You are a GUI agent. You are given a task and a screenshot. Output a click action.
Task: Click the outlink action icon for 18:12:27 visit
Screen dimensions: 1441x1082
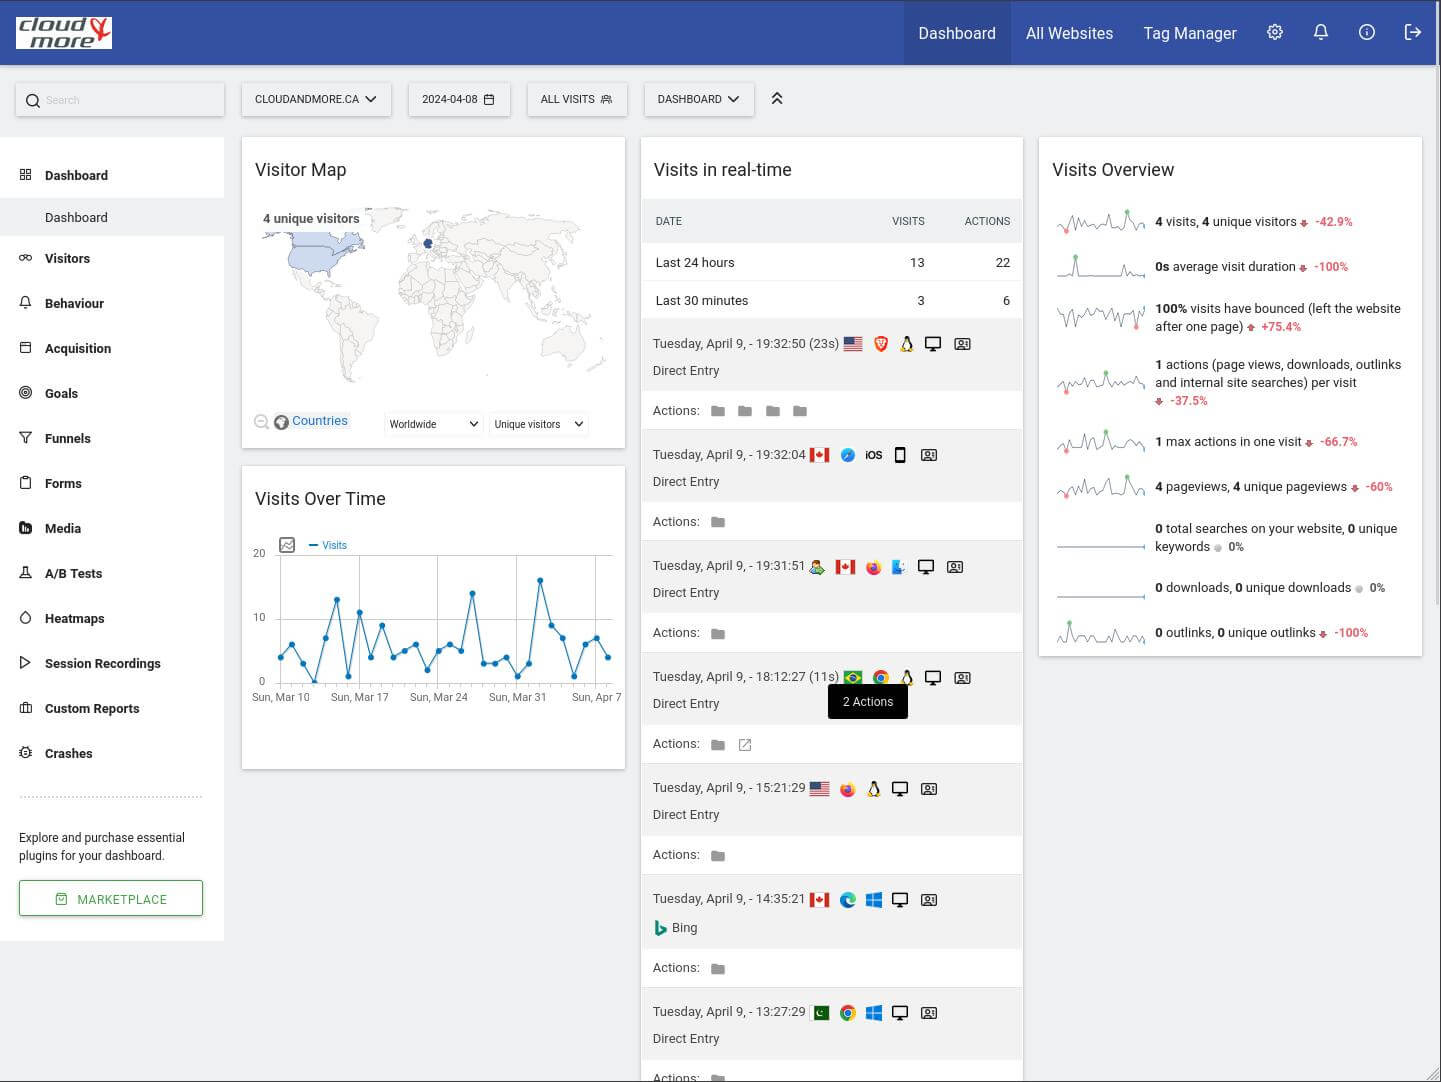tap(745, 745)
